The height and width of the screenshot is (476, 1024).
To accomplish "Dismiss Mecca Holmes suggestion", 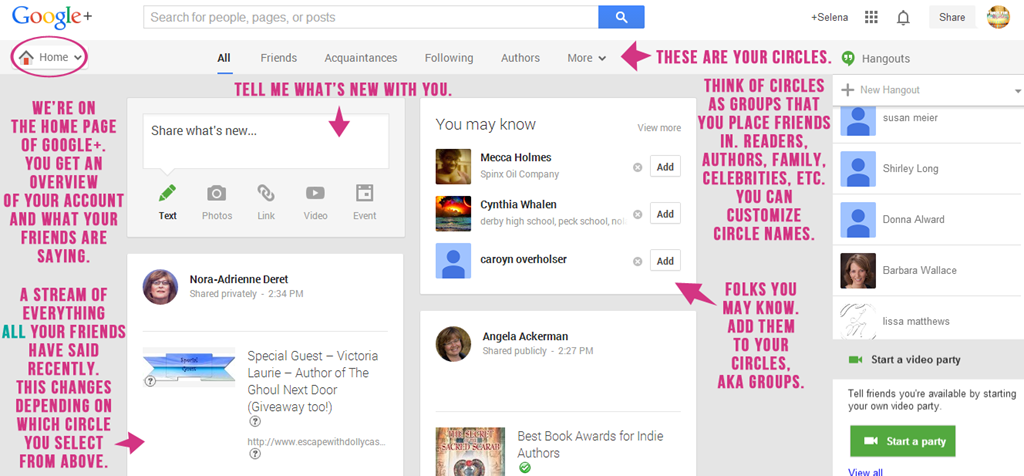I will (637, 167).
